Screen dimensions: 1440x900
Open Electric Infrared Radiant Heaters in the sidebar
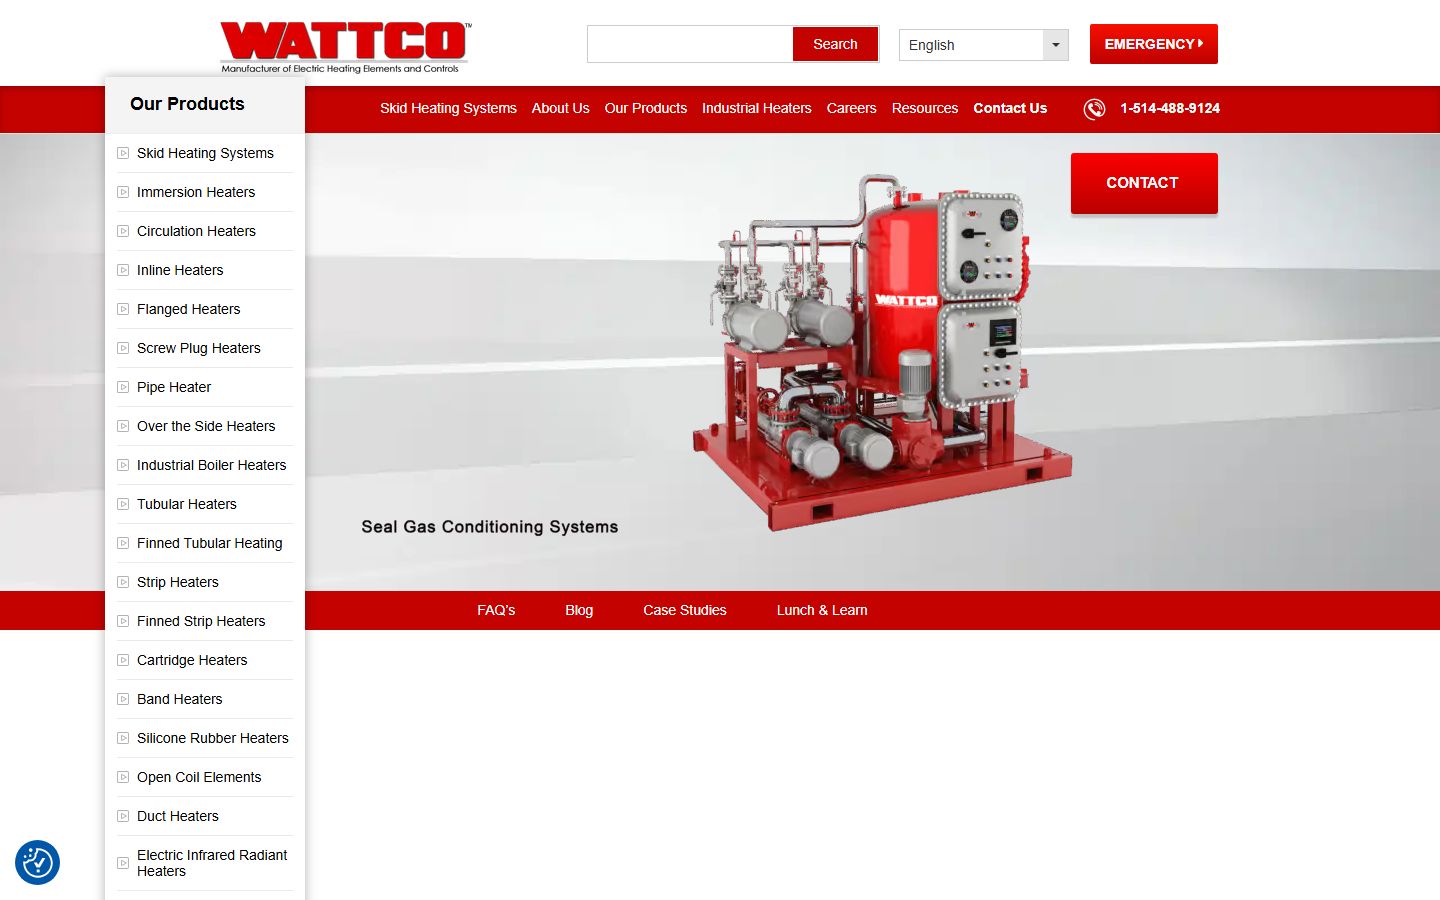(212, 863)
